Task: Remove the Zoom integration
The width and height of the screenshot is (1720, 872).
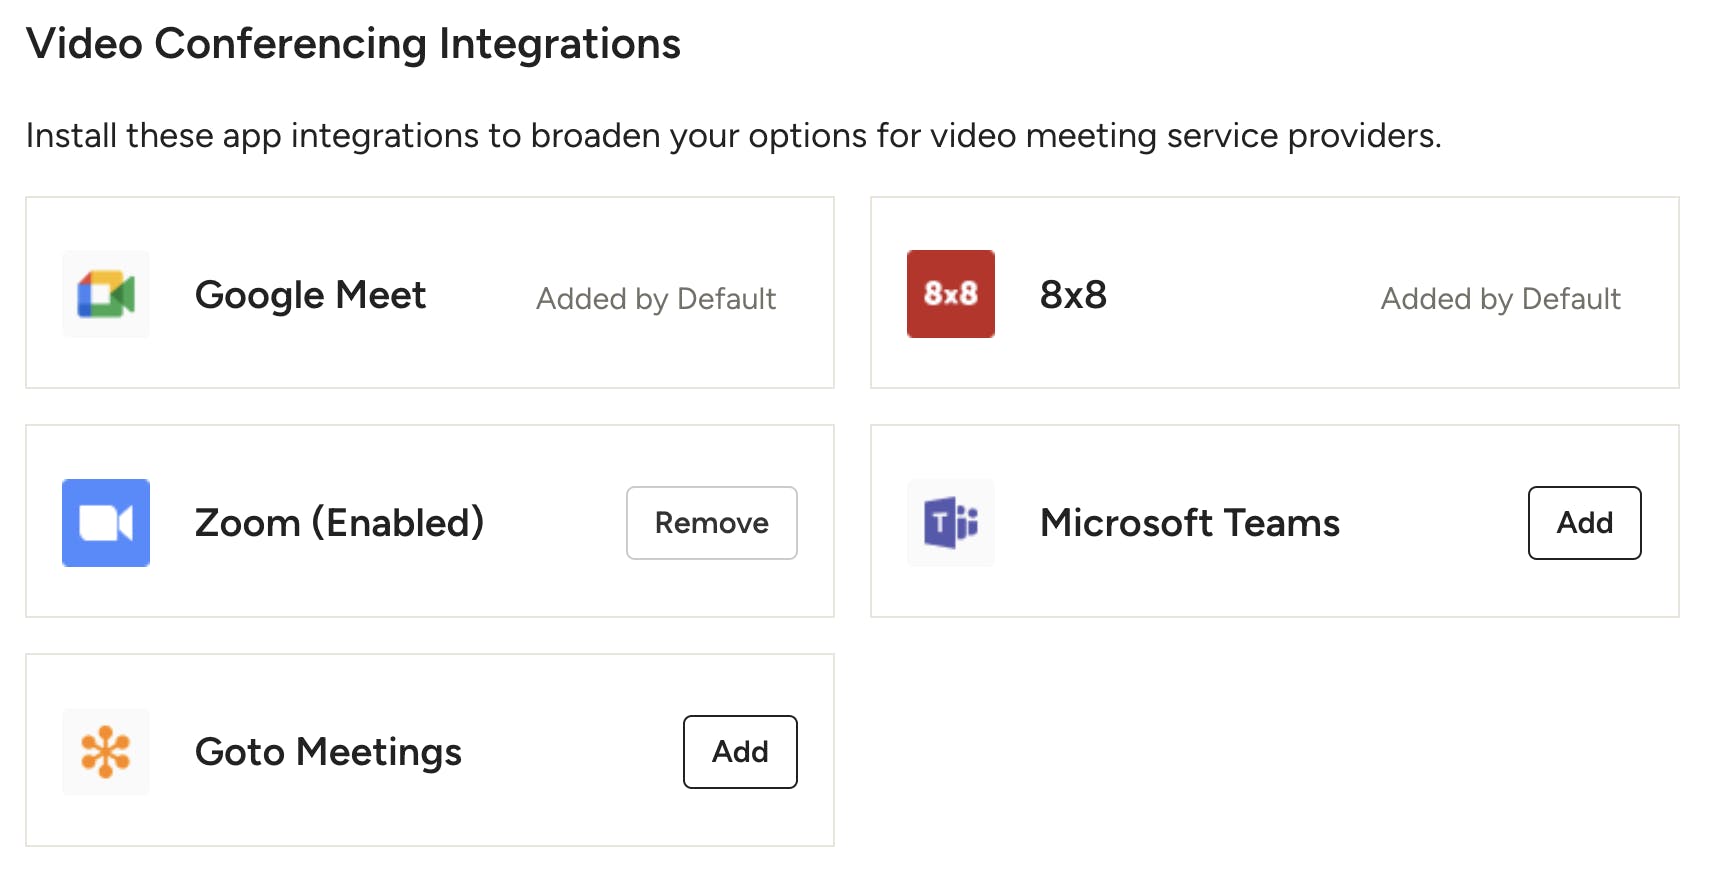Action: (712, 523)
